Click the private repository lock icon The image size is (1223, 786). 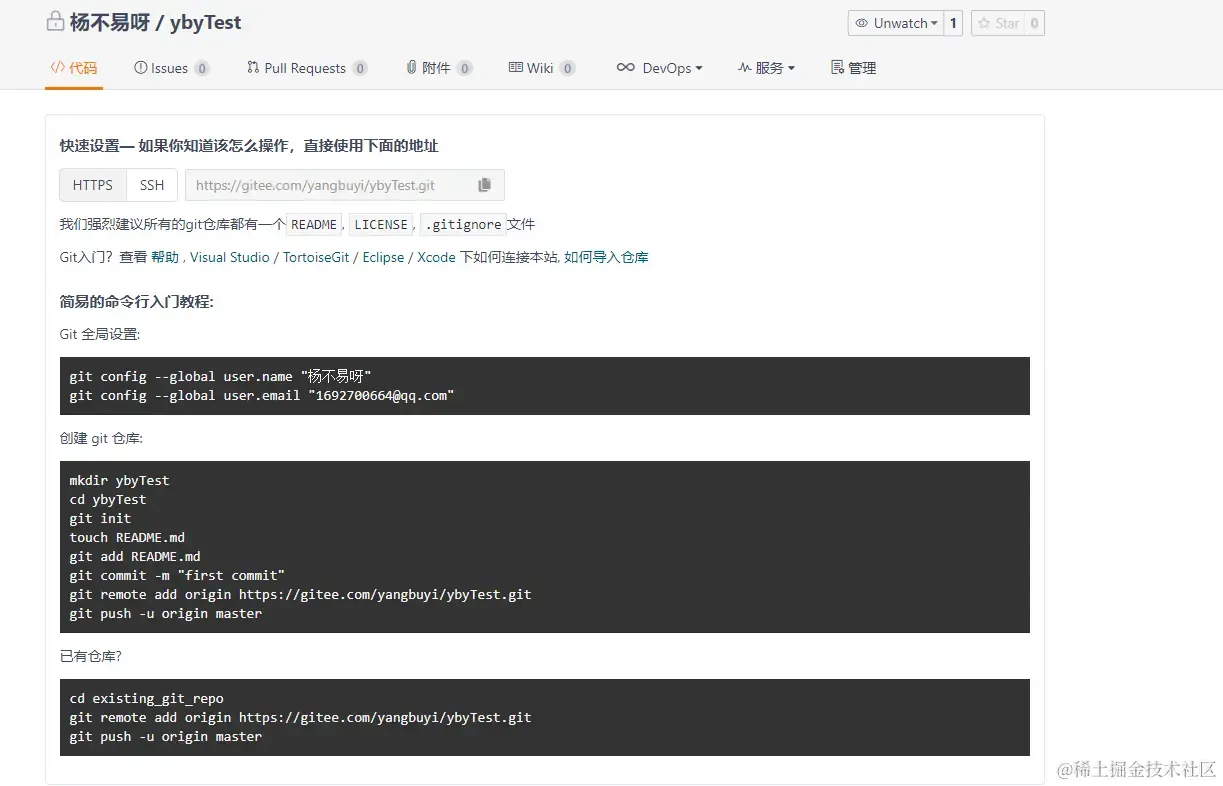55,22
